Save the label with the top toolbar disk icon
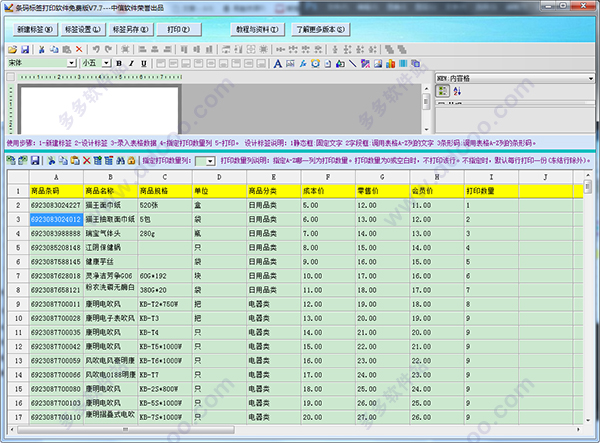This screenshot has height=443, width=600. click(x=25, y=49)
